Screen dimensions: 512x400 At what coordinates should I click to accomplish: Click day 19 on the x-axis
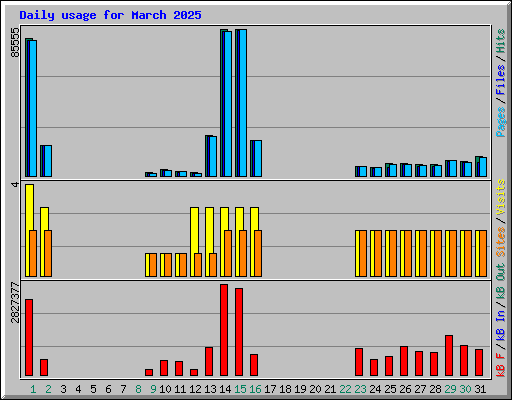point(300,389)
